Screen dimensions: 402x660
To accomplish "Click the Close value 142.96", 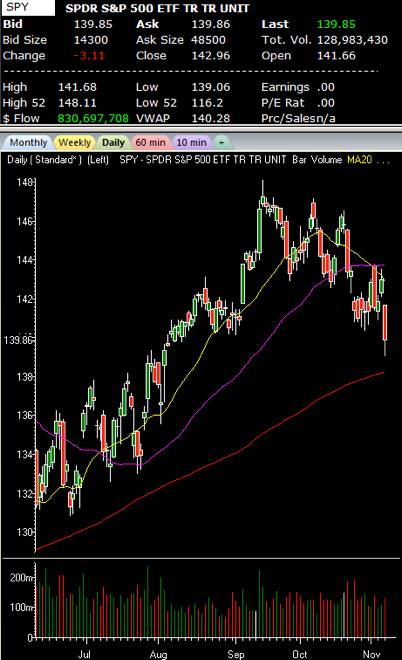I will click(x=210, y=56).
